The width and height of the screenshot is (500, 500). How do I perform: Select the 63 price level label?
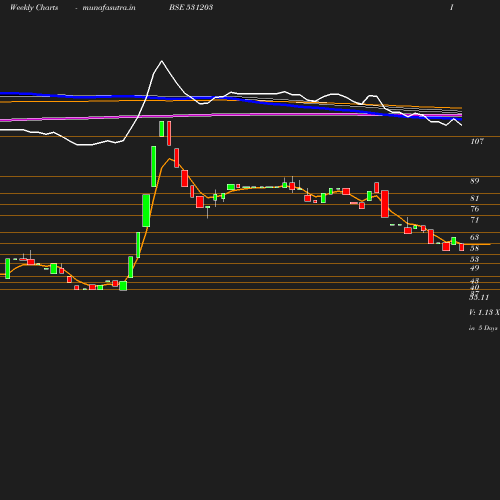[x=475, y=237]
